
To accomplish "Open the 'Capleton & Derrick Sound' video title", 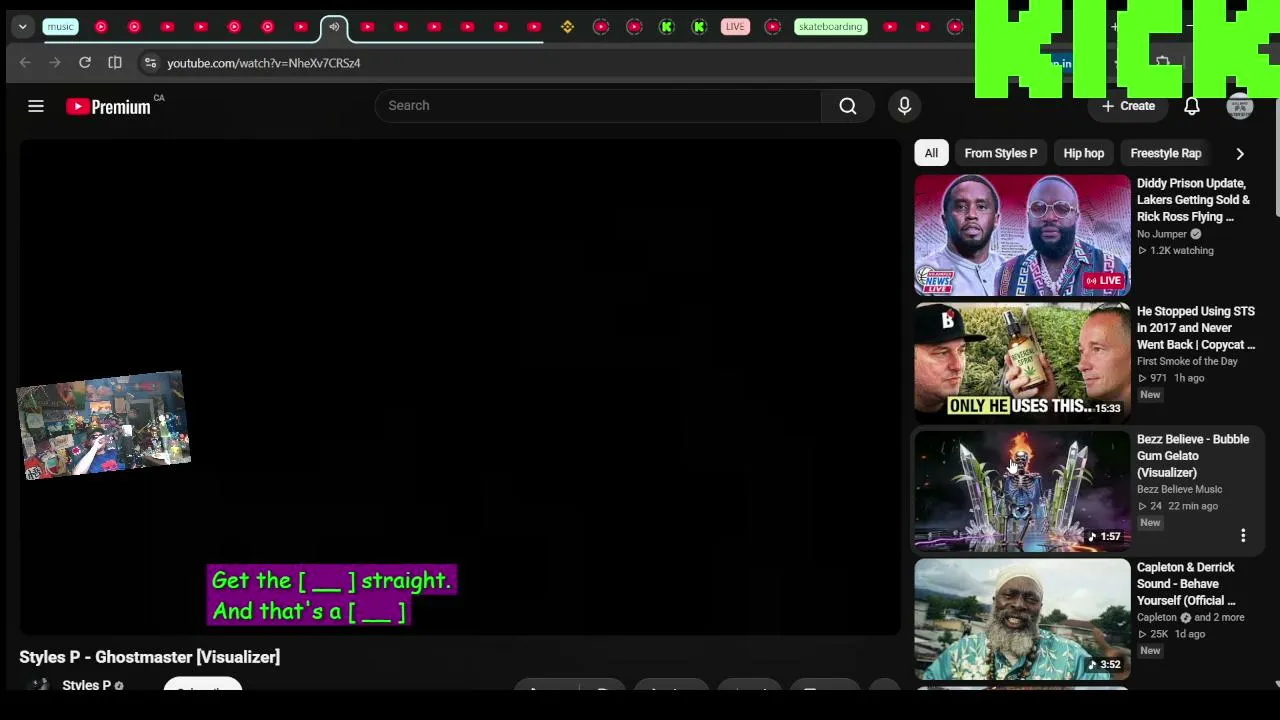I will (1187, 584).
